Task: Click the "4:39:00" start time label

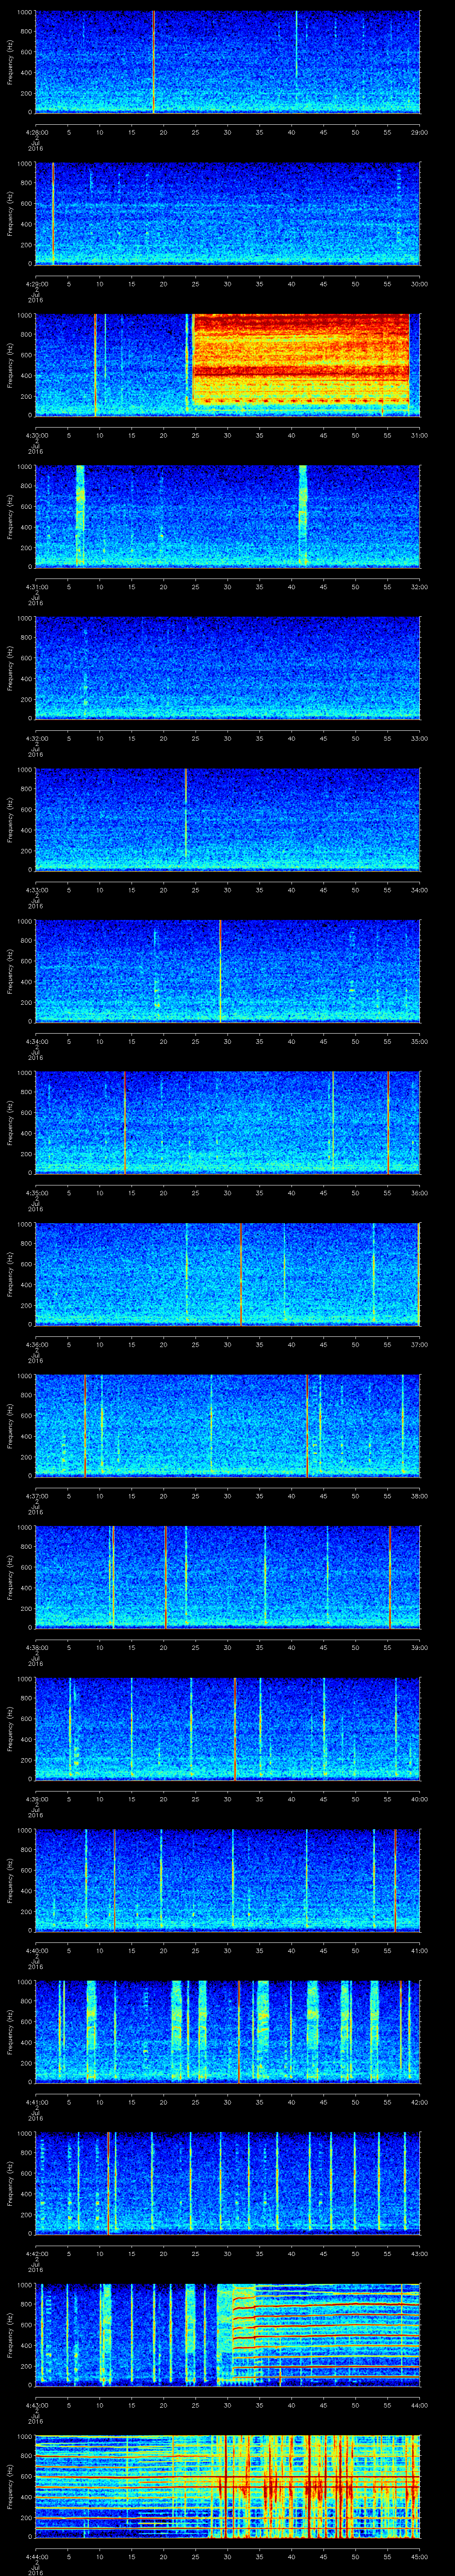Action: (37, 1799)
